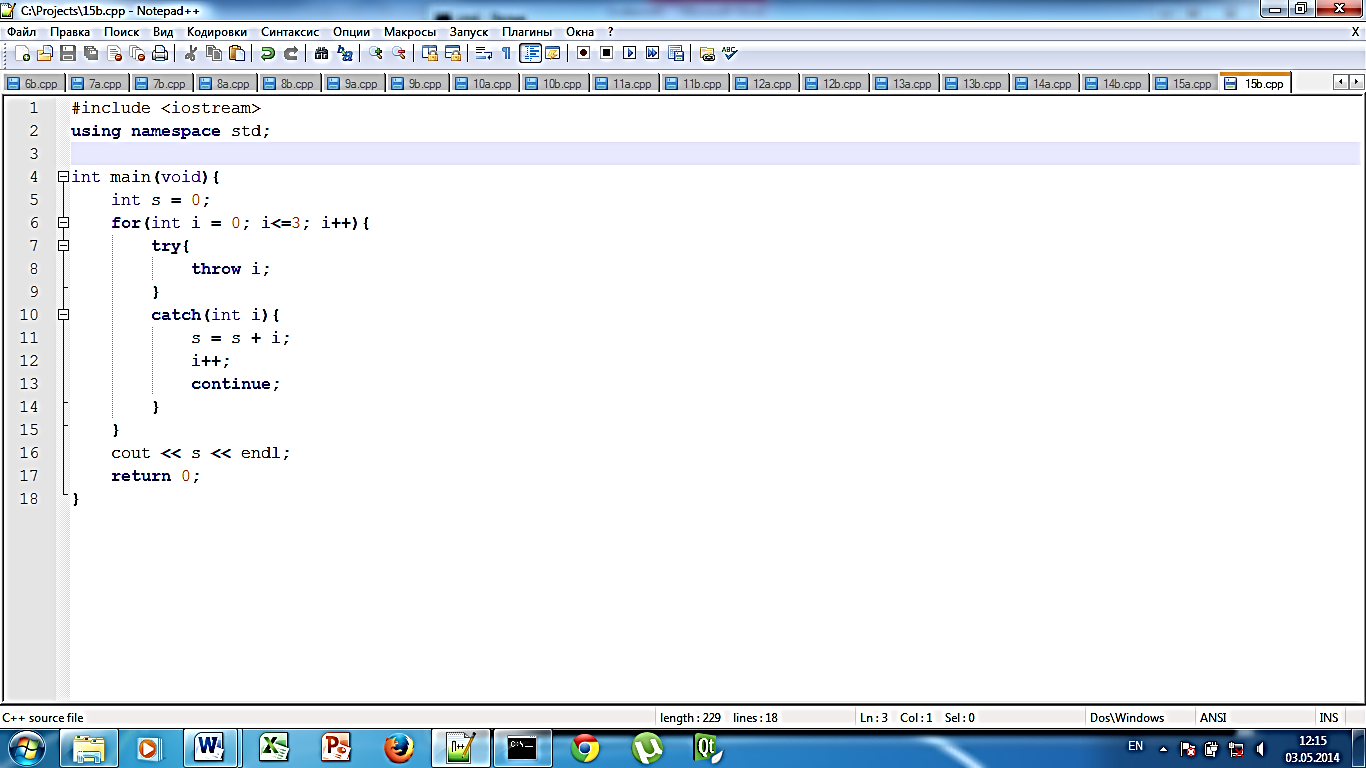This screenshot has height=768, width=1366.
Task: Toggle the indent guide toolbar button
Action: tap(530, 54)
